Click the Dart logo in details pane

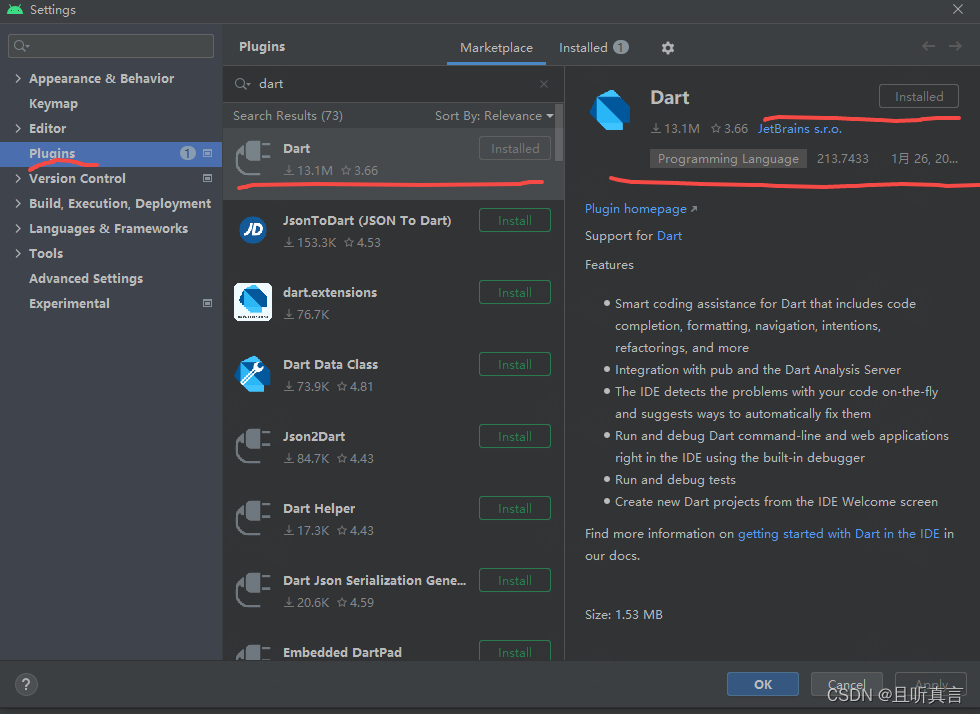pyautogui.click(x=610, y=110)
